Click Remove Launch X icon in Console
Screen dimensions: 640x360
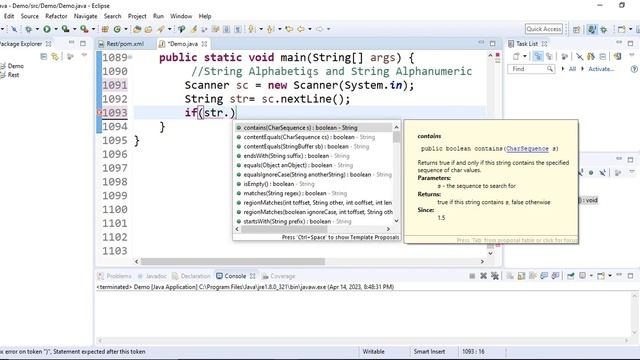(x=483, y=276)
